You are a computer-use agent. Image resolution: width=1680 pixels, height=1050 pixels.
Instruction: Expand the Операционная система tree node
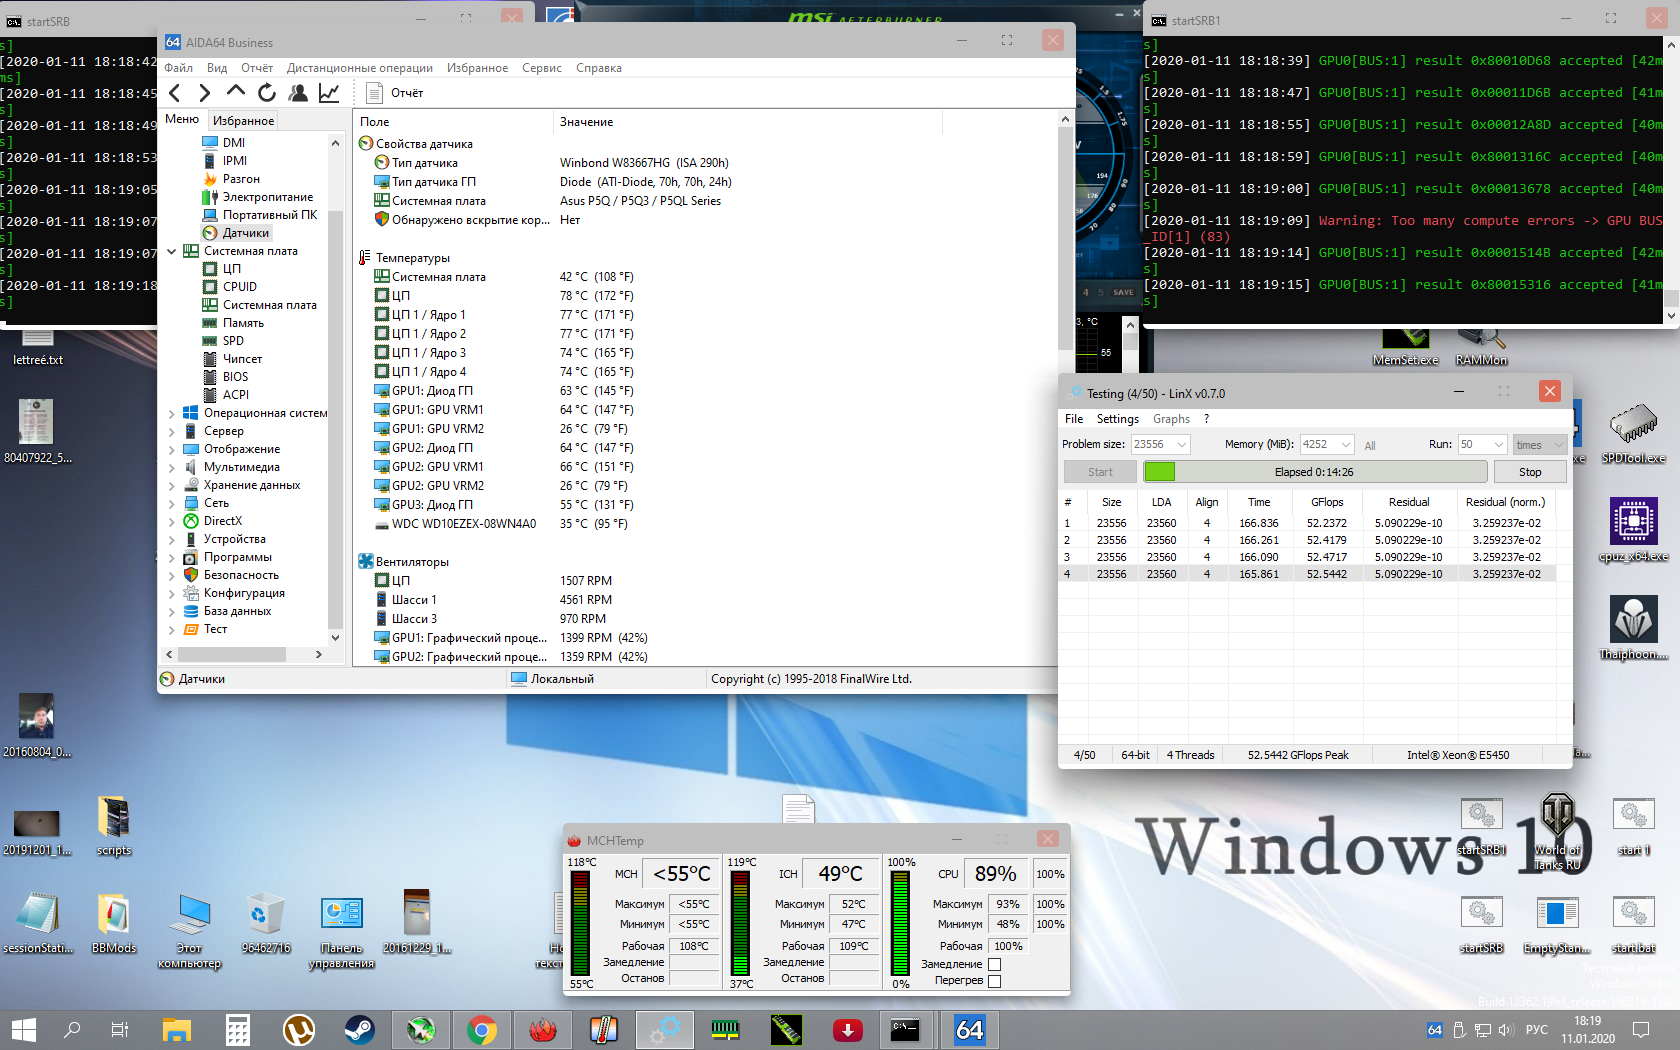[172, 413]
